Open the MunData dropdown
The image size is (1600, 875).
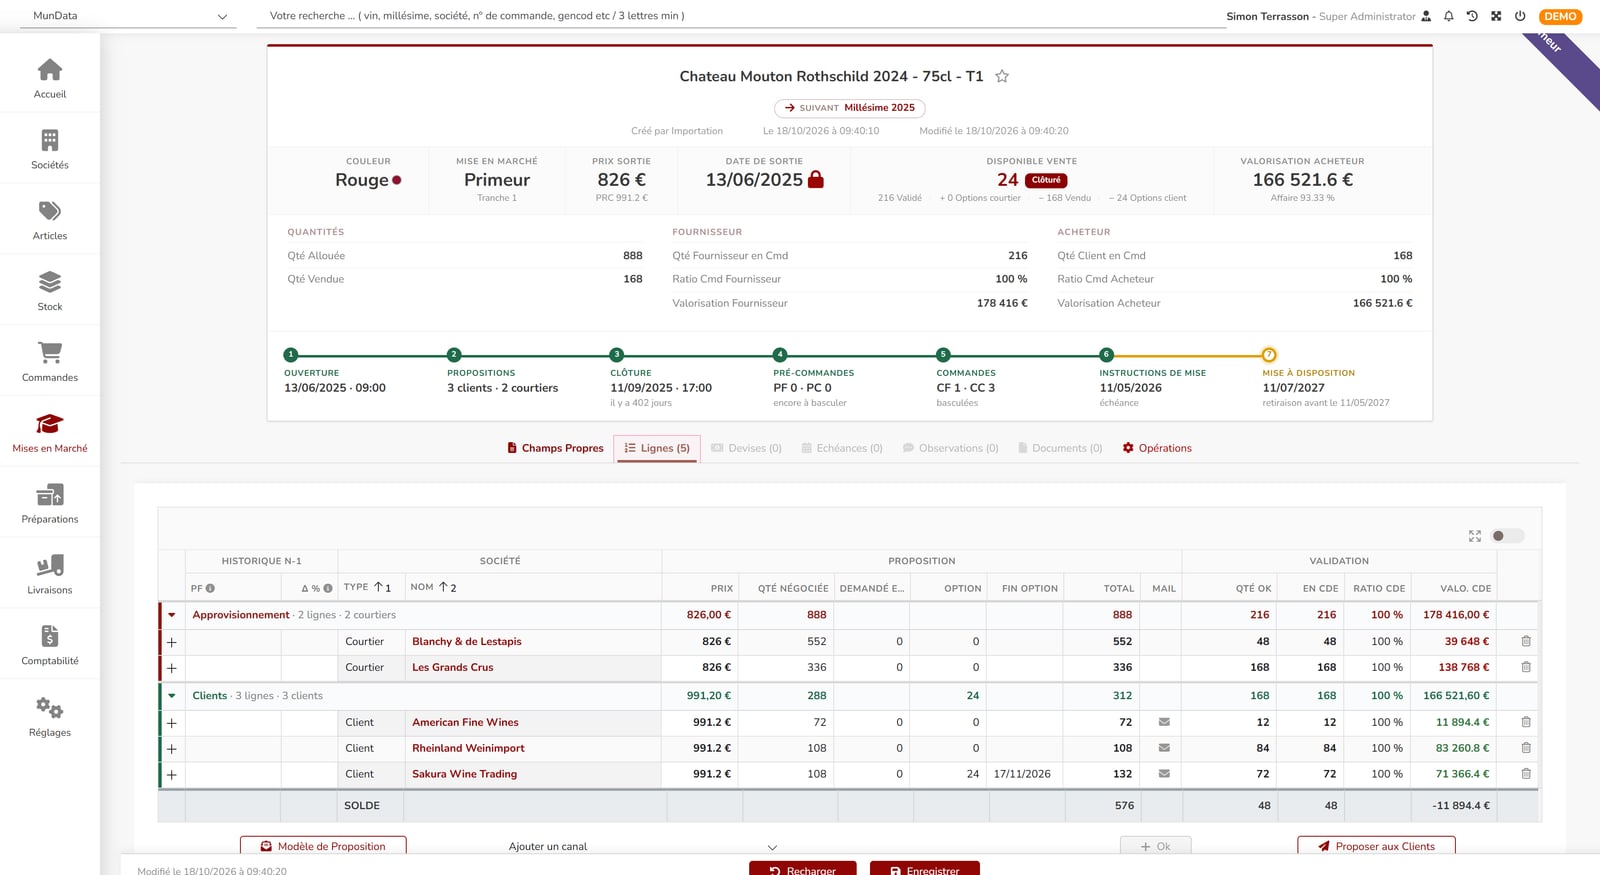130,16
